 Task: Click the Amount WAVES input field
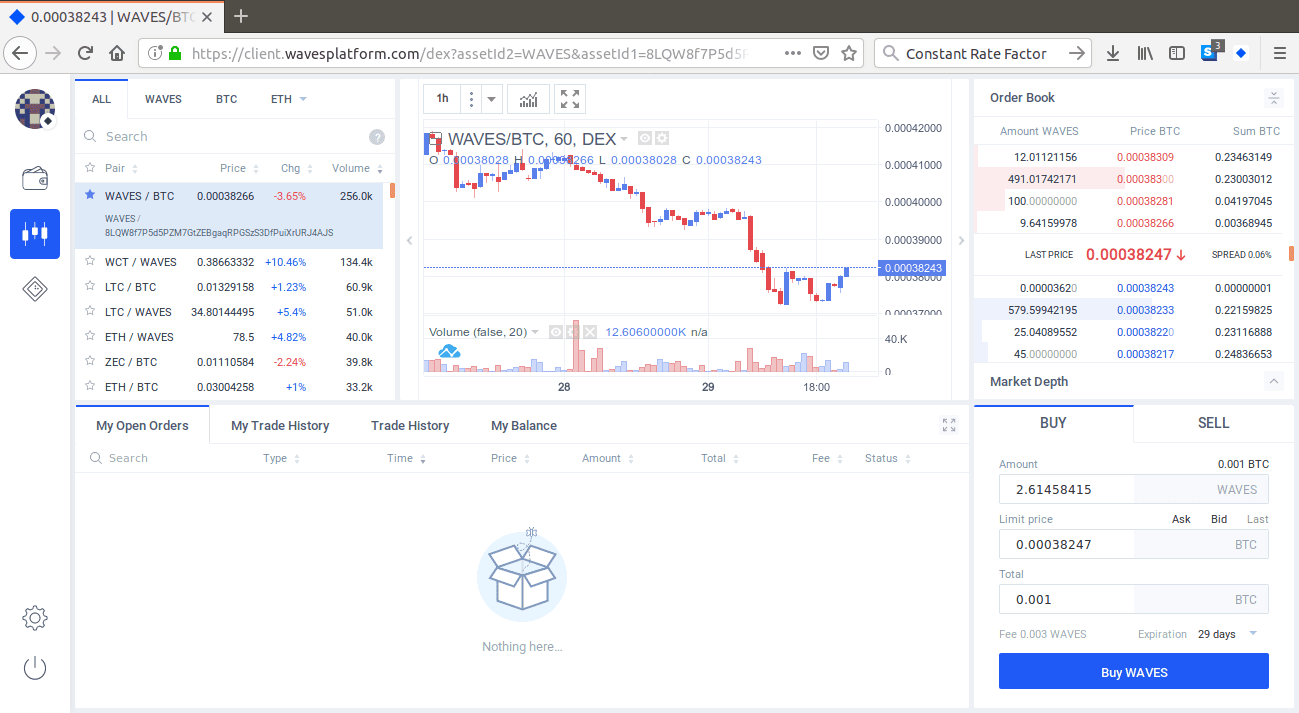[x=1134, y=490]
